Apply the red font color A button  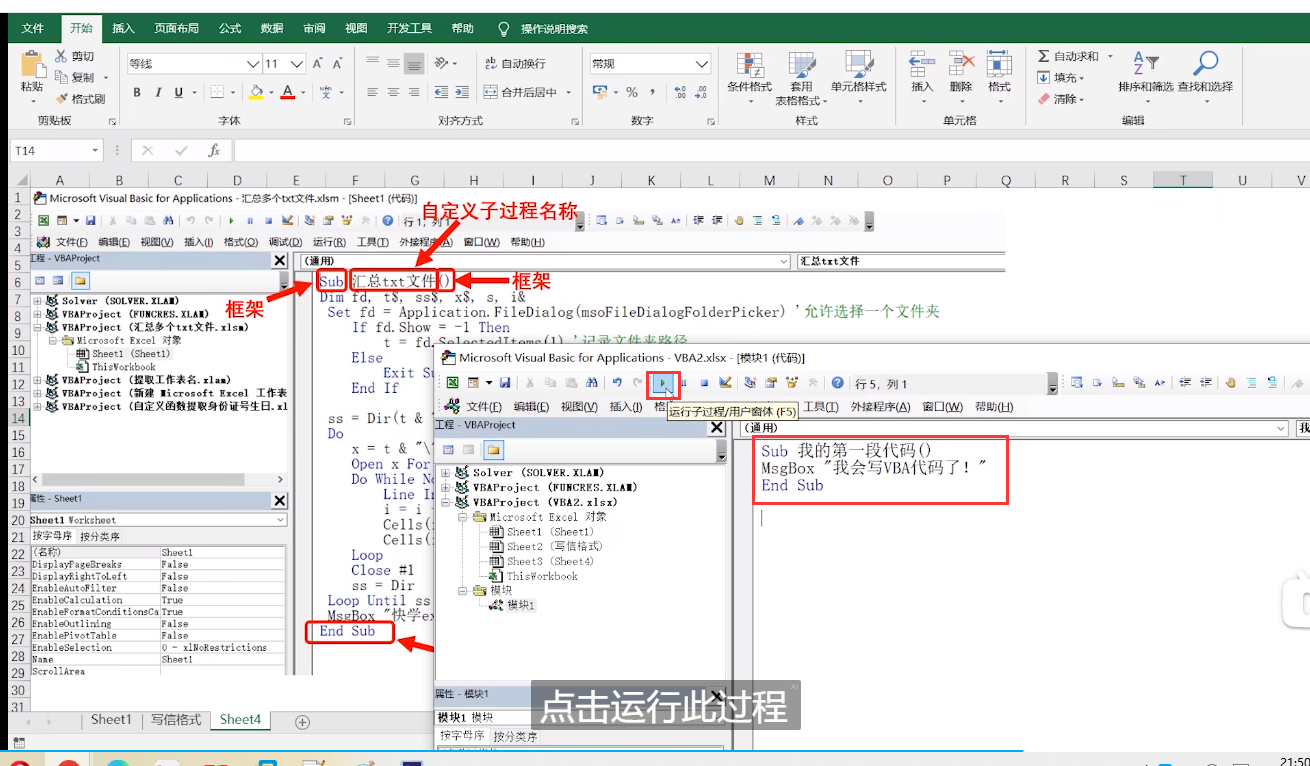[288, 92]
